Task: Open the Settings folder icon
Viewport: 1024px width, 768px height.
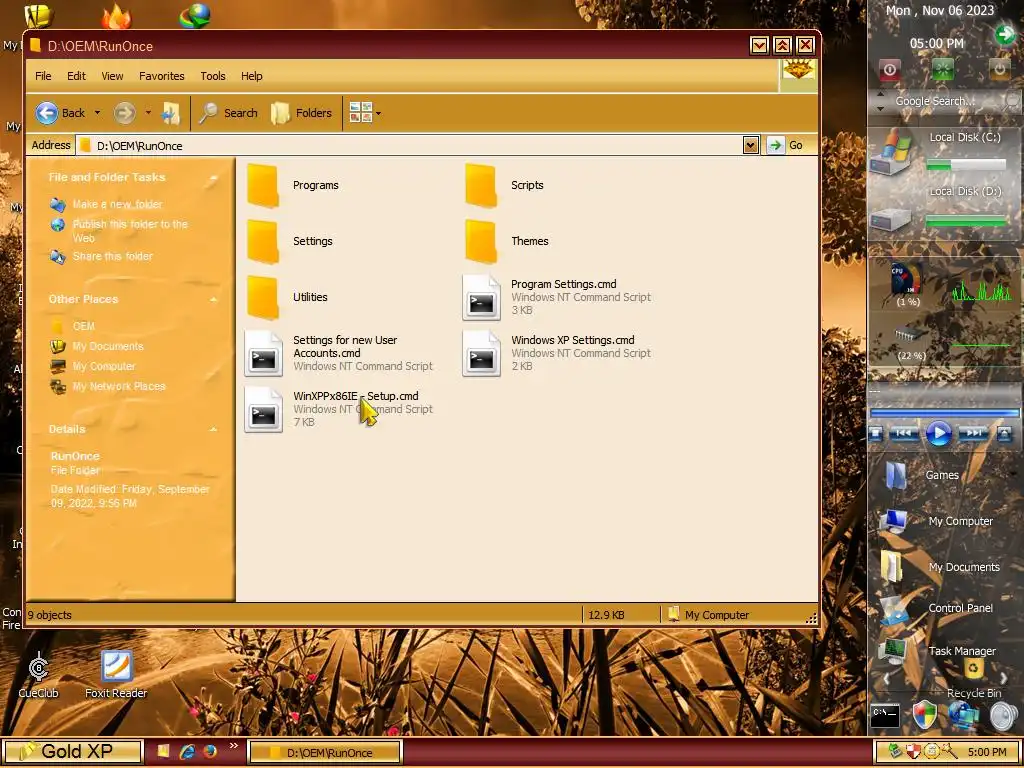Action: coord(263,242)
